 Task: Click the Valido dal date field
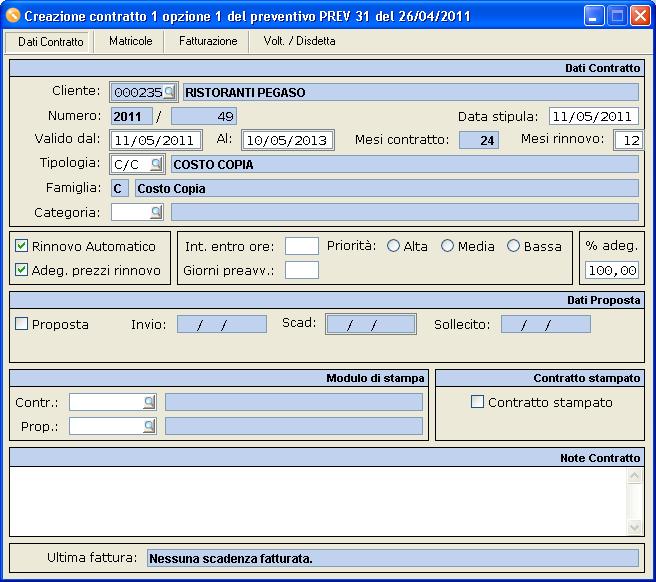pos(156,140)
